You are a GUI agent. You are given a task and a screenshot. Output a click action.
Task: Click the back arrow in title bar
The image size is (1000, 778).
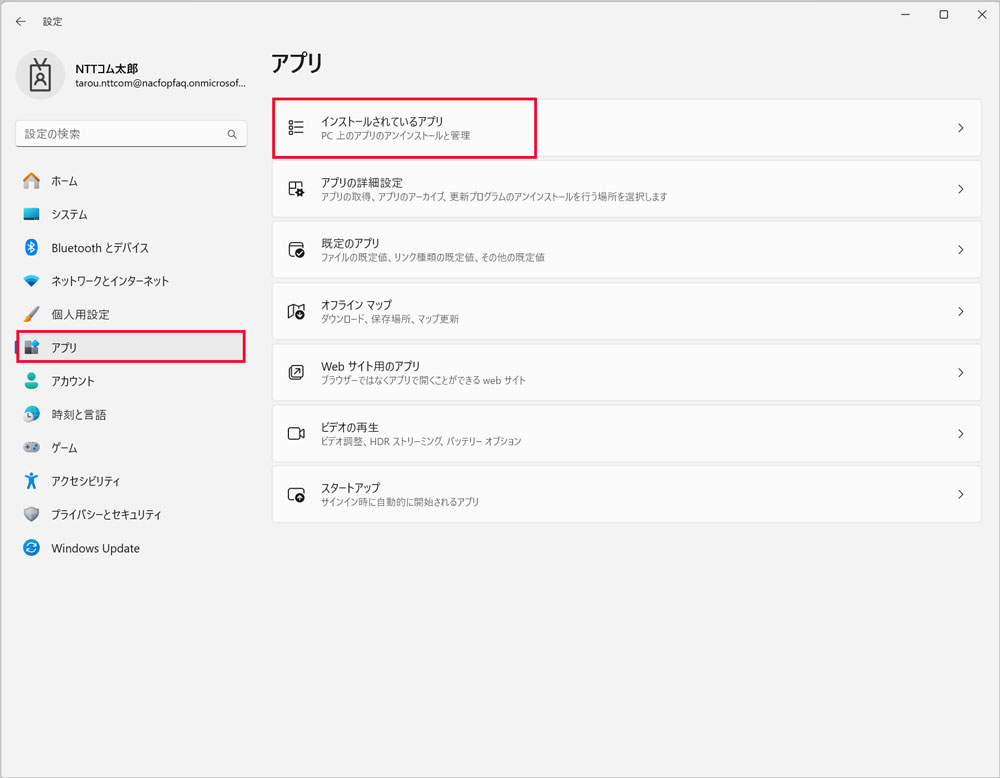(21, 21)
